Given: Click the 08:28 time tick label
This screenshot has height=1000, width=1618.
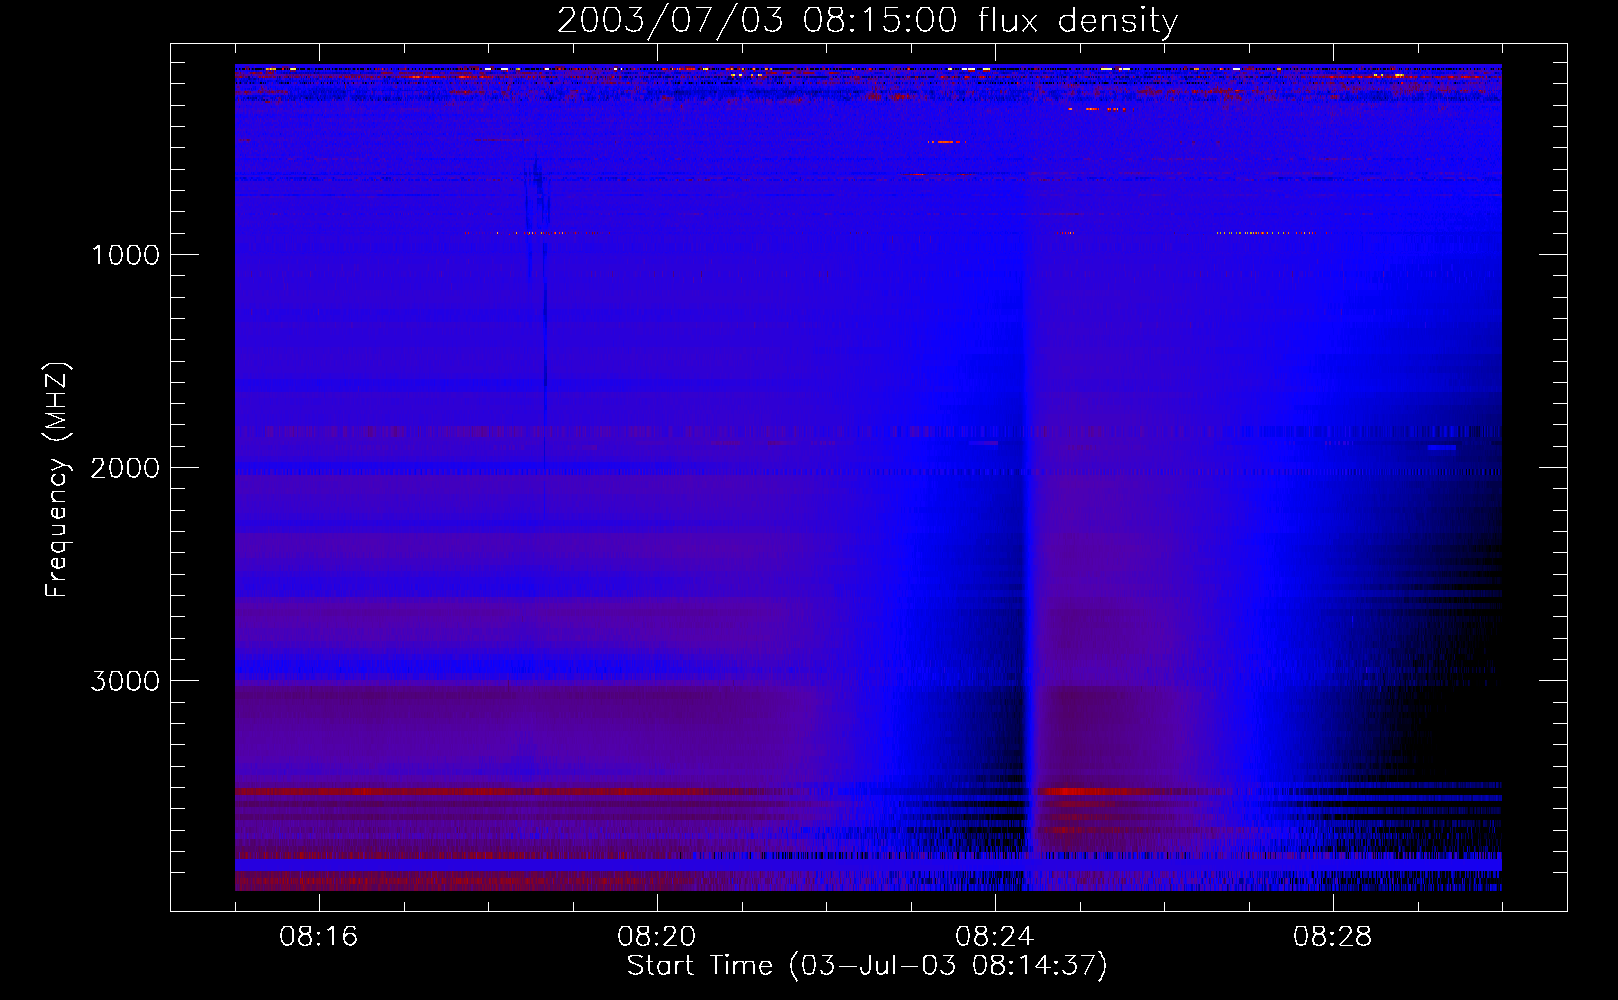Looking at the screenshot, I should point(1333,937).
